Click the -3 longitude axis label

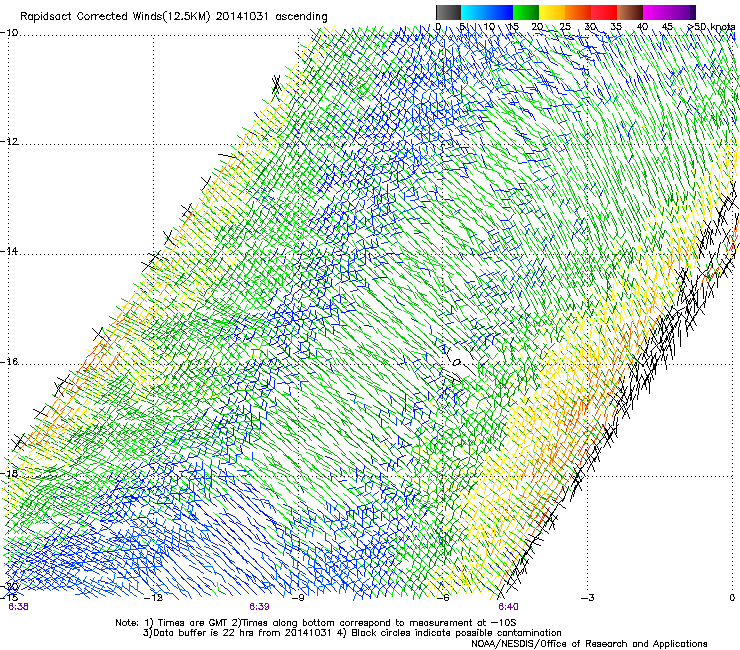click(x=587, y=598)
